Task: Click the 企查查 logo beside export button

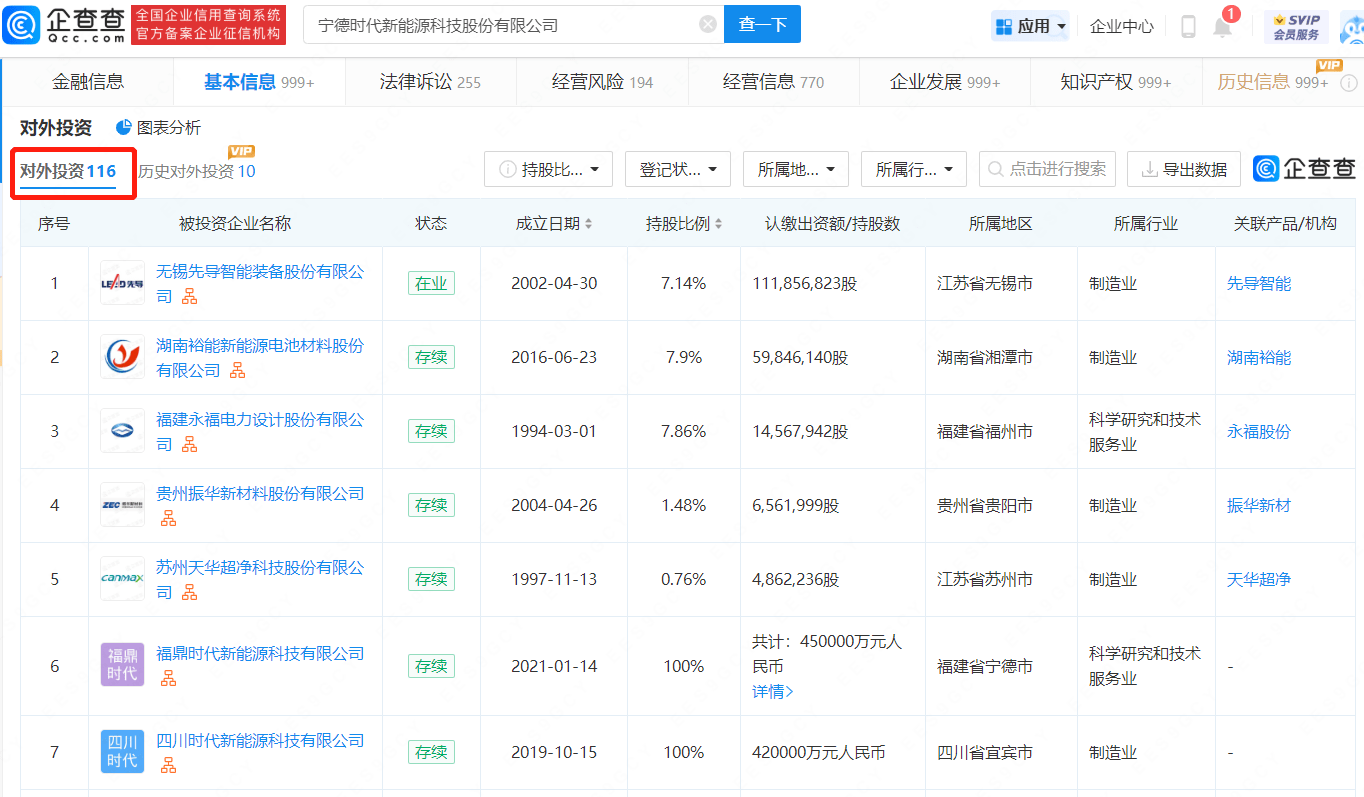Action: pyautogui.click(x=1305, y=169)
